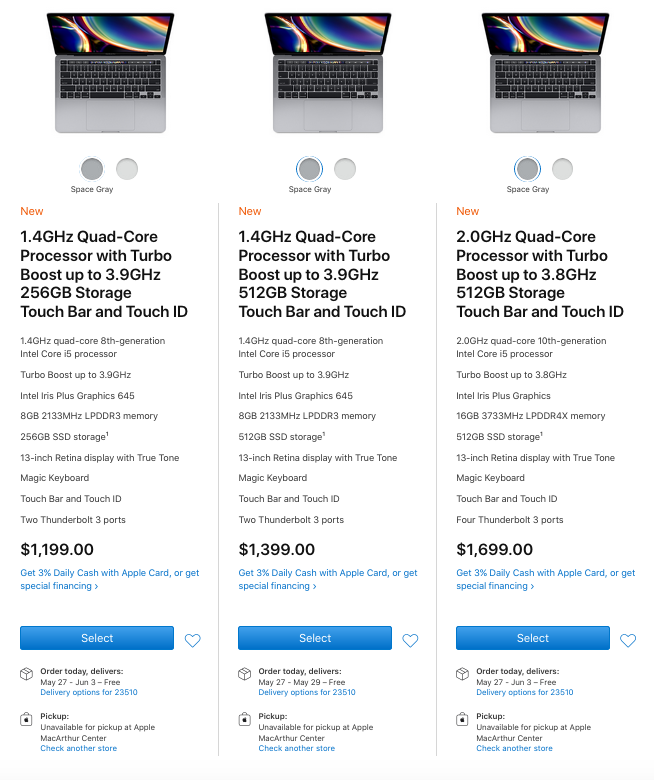The width and height of the screenshot is (654, 780).
Task: Choose Silver color for the $1,399.00 model
Action: coord(345,168)
